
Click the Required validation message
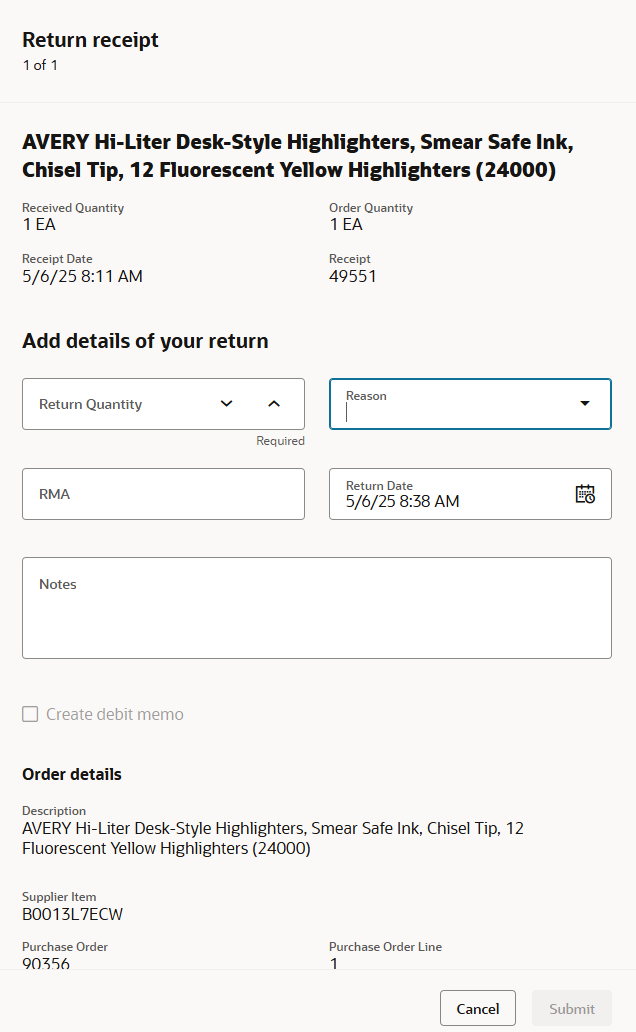pyautogui.click(x=280, y=441)
